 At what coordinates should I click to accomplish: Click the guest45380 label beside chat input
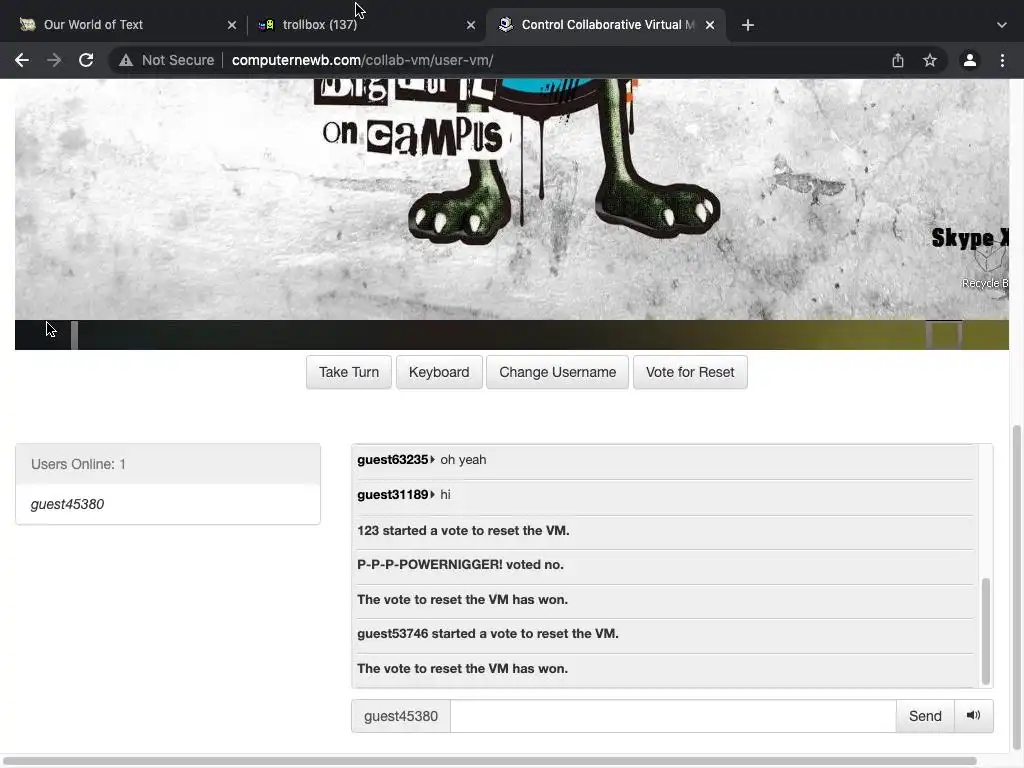point(401,716)
